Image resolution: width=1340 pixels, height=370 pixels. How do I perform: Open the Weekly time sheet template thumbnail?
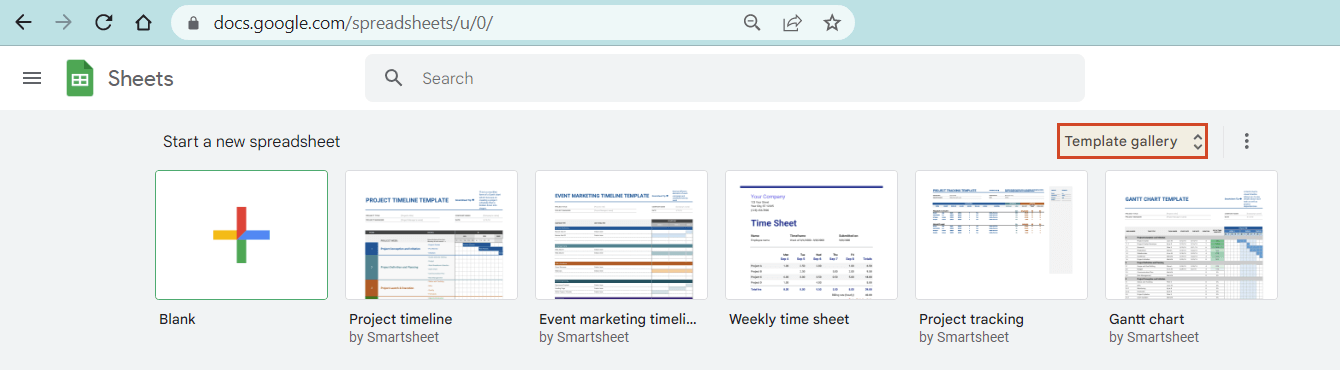811,235
